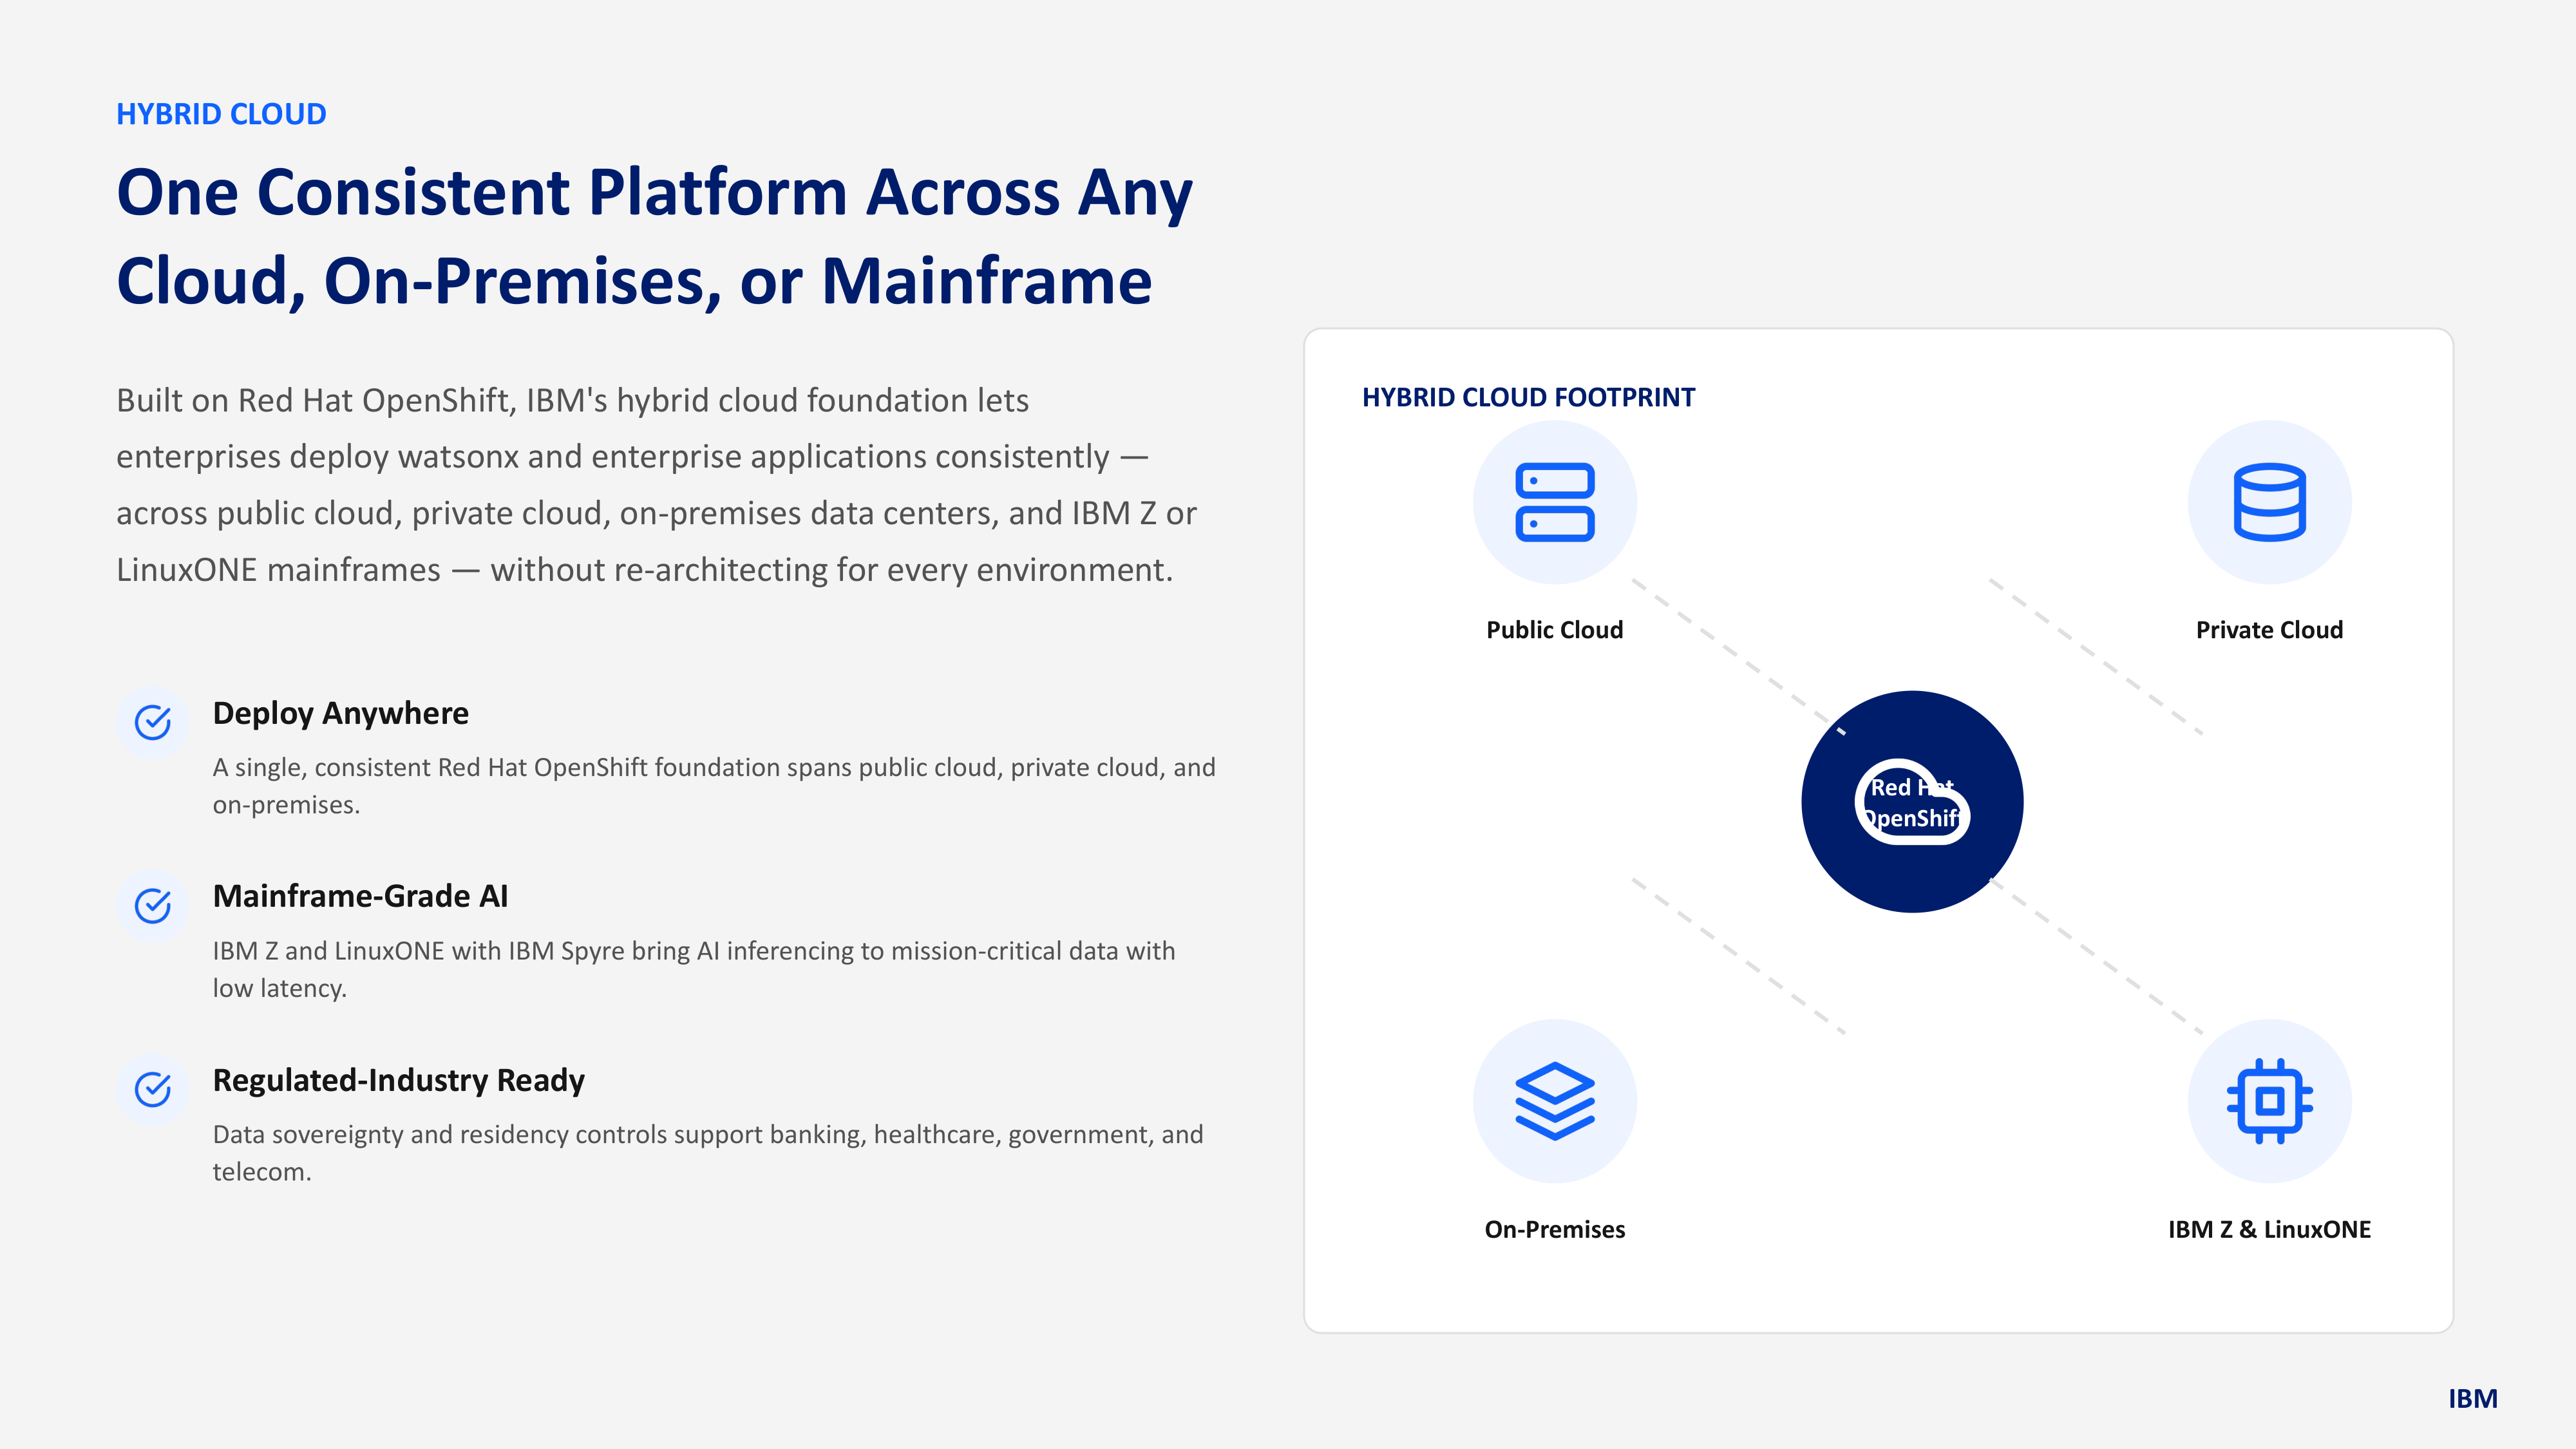2576x1449 pixels.
Task: Click the HYBRID CLOUD section label
Action: click(x=221, y=114)
